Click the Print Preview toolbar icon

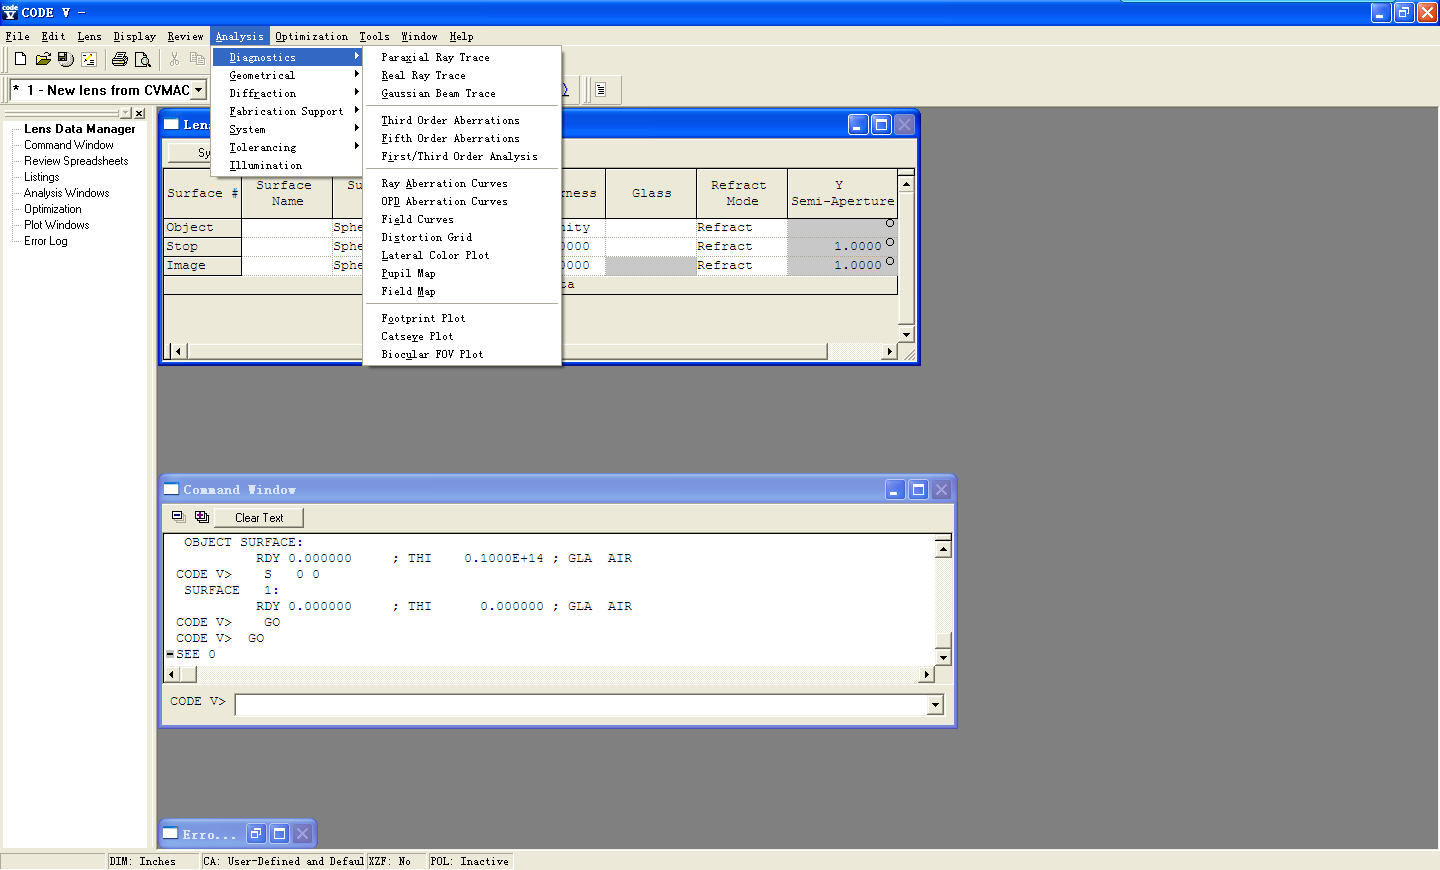(x=143, y=59)
